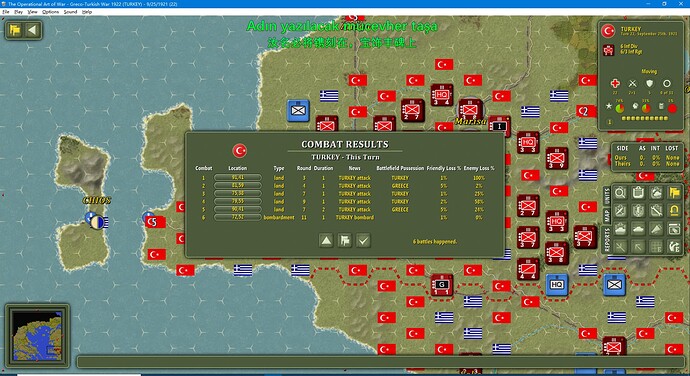
Task: Select the Turkish HQ unit near Marisa
Action: pos(442,95)
